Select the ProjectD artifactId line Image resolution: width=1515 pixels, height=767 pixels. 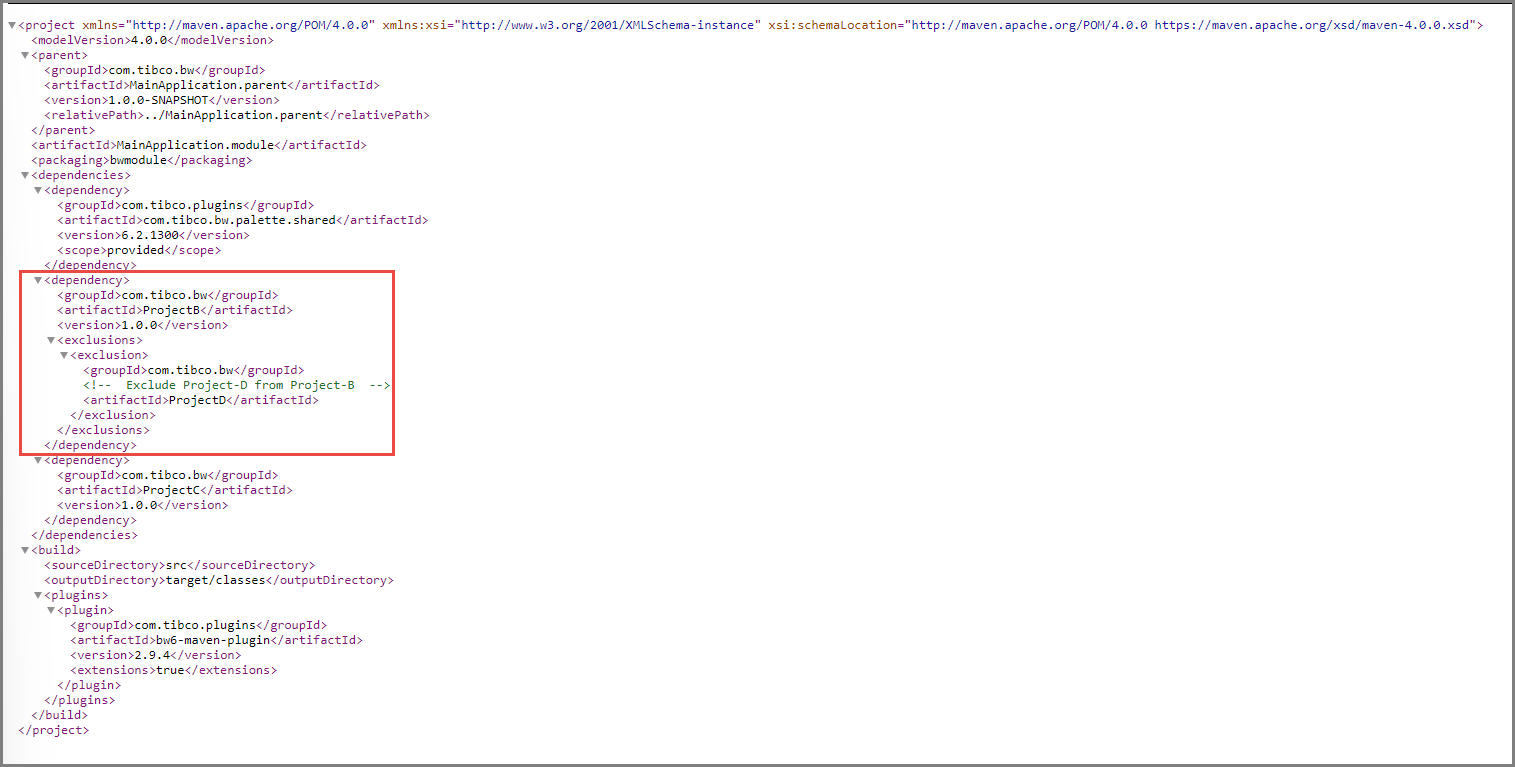(201, 400)
